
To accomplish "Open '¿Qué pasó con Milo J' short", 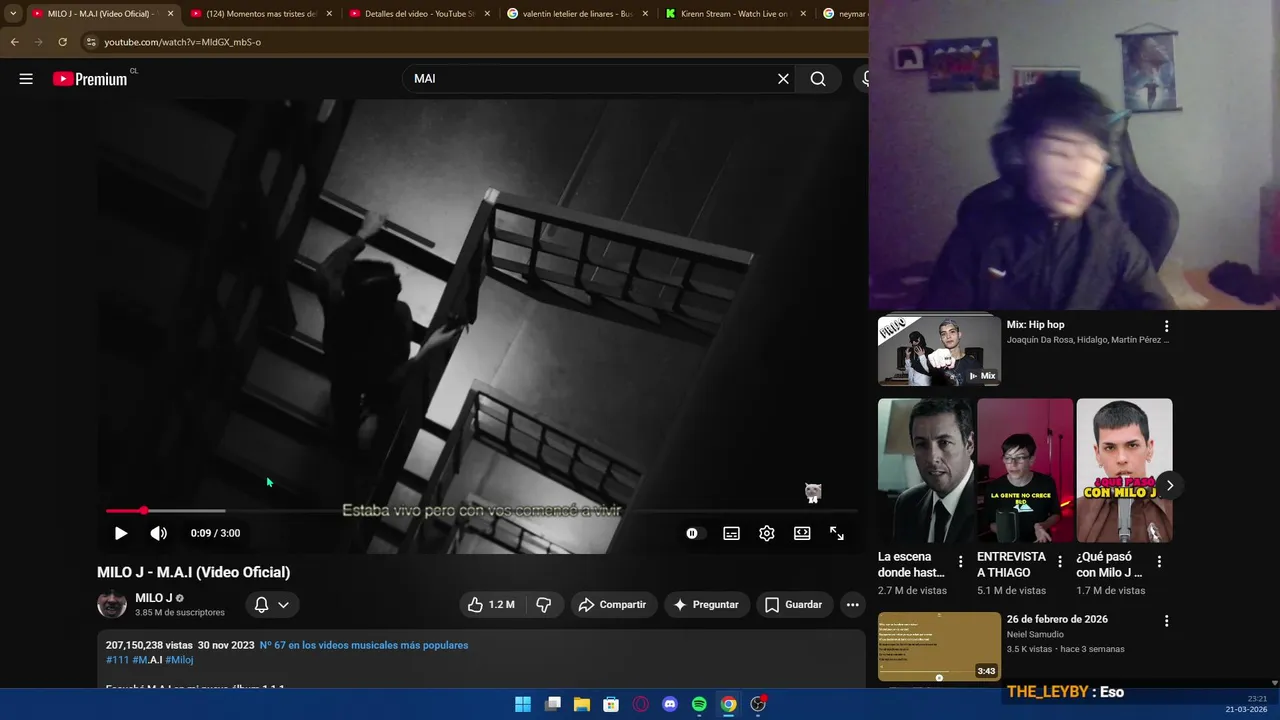I will coord(1124,471).
